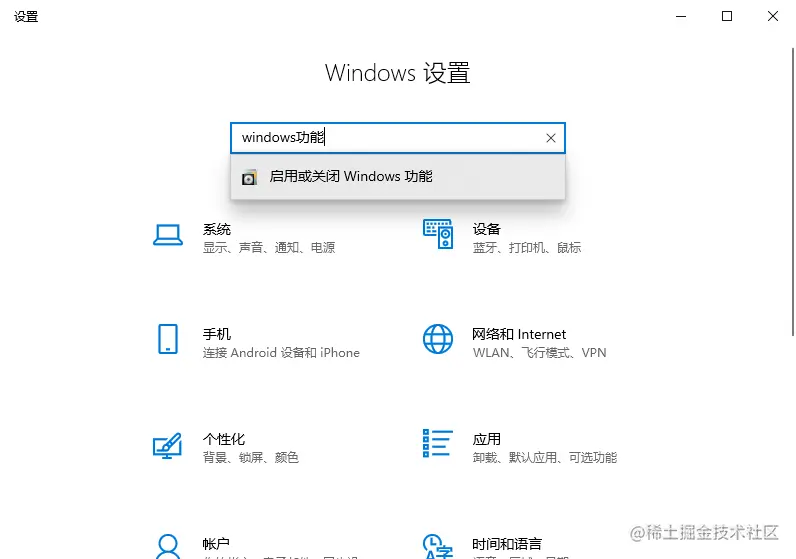
Task: Minimize the 设置 window
Action: click(x=681, y=16)
